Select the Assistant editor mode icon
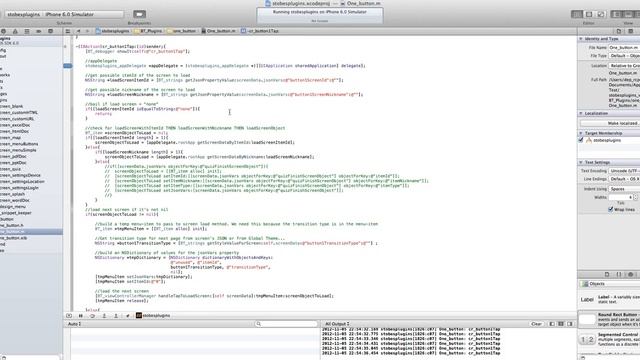 (x=589, y=14)
